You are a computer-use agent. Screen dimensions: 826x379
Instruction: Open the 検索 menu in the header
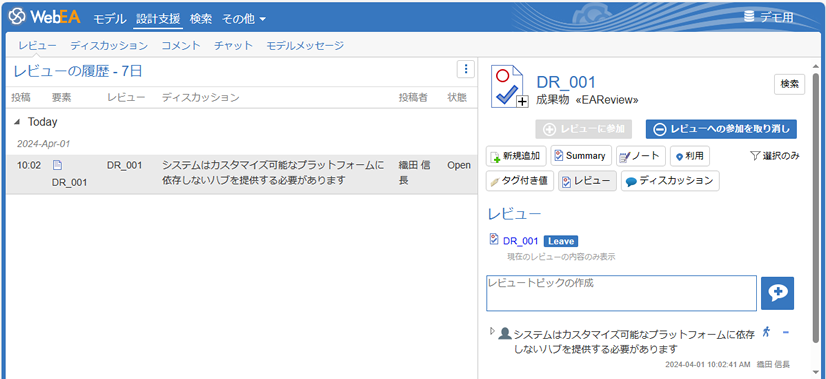click(201, 18)
